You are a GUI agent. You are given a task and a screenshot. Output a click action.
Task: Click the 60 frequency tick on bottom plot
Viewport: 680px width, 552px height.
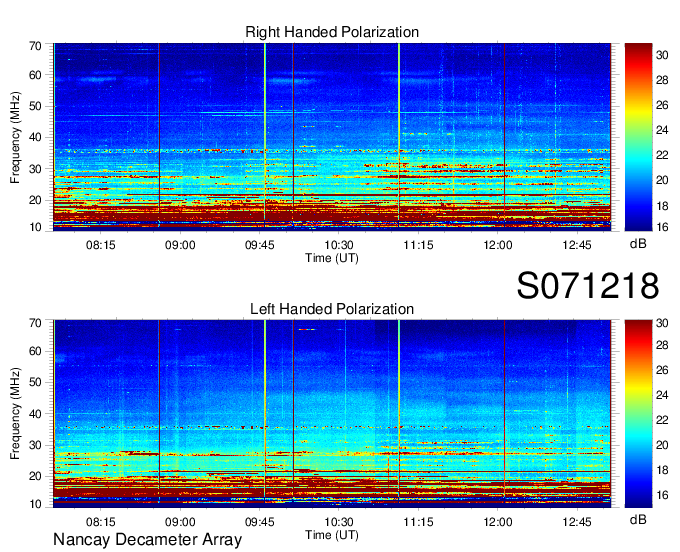[35, 351]
